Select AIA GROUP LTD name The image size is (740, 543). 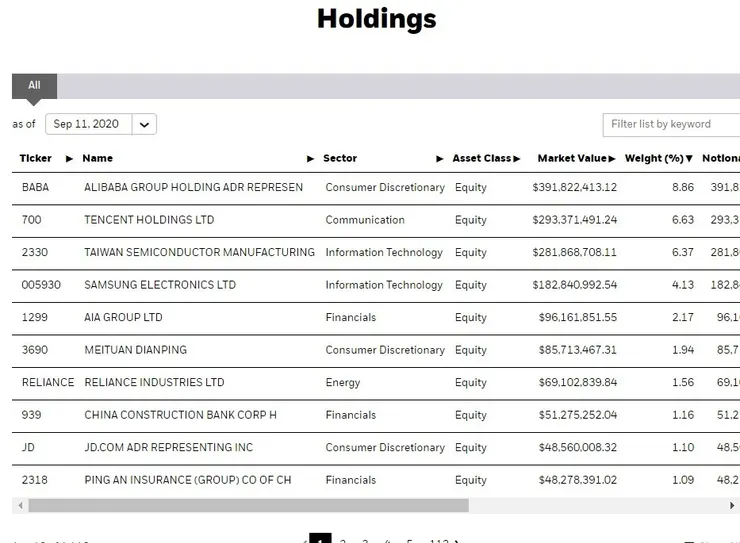(123, 317)
